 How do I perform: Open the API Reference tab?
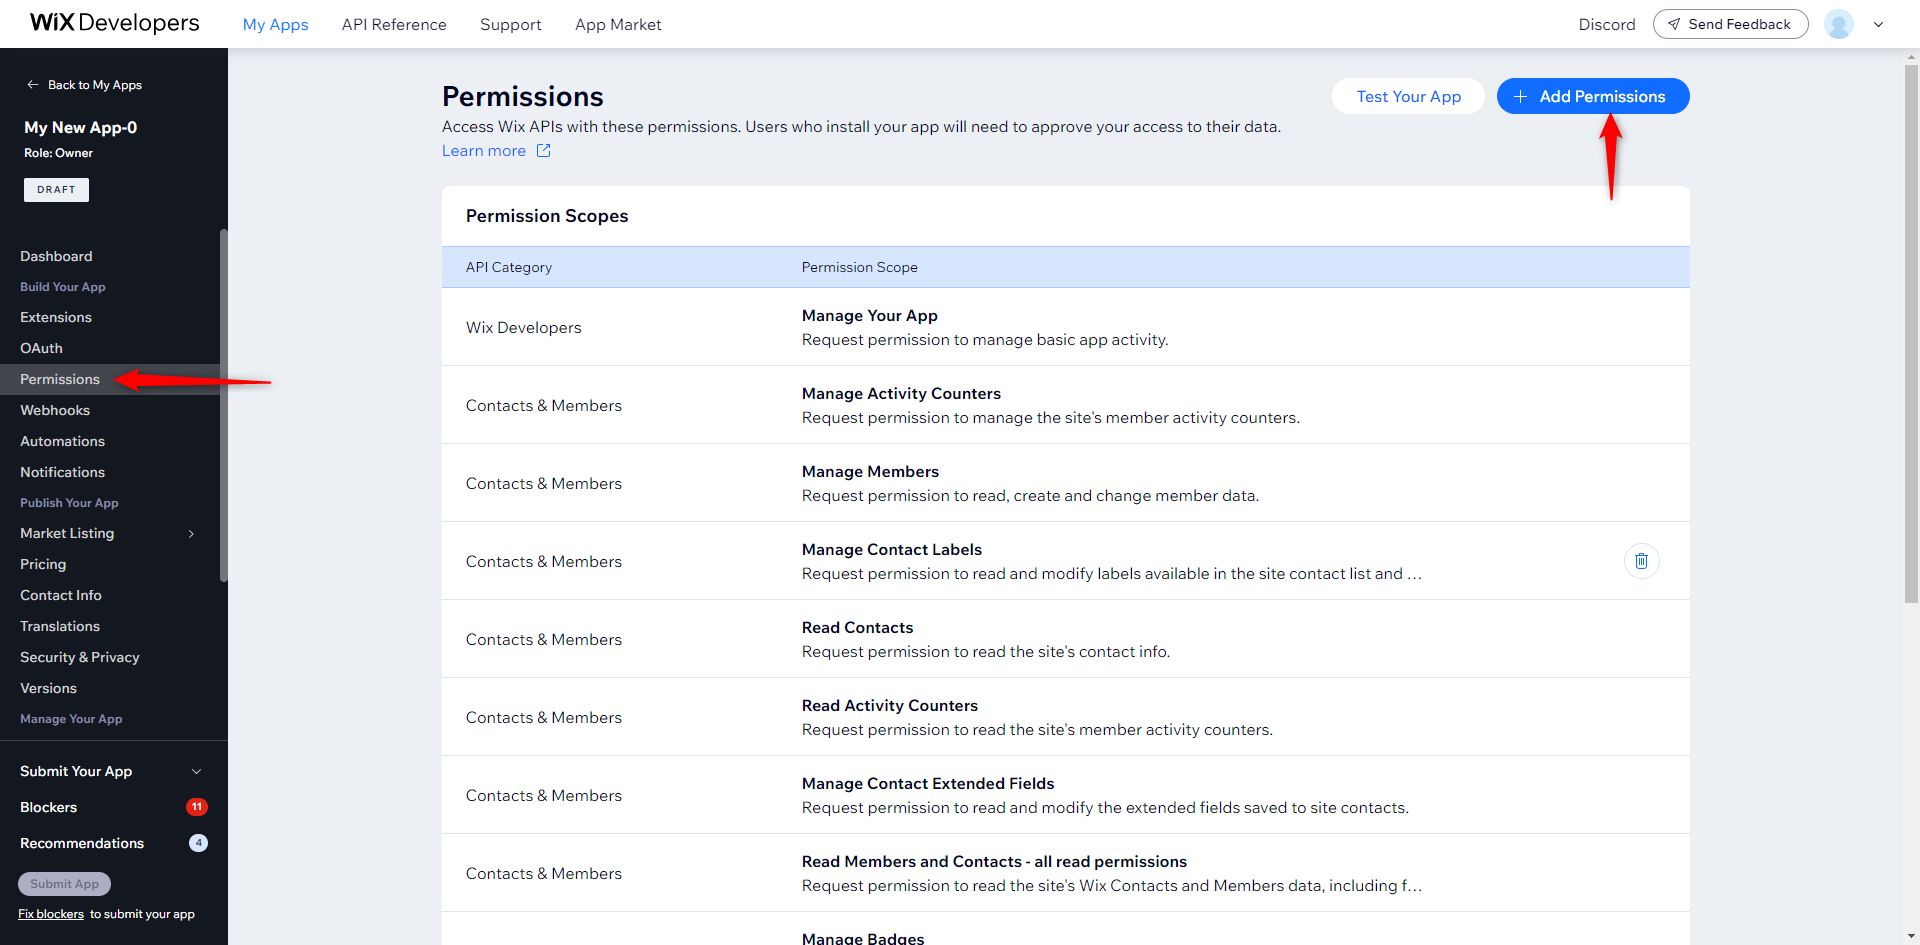tap(394, 24)
